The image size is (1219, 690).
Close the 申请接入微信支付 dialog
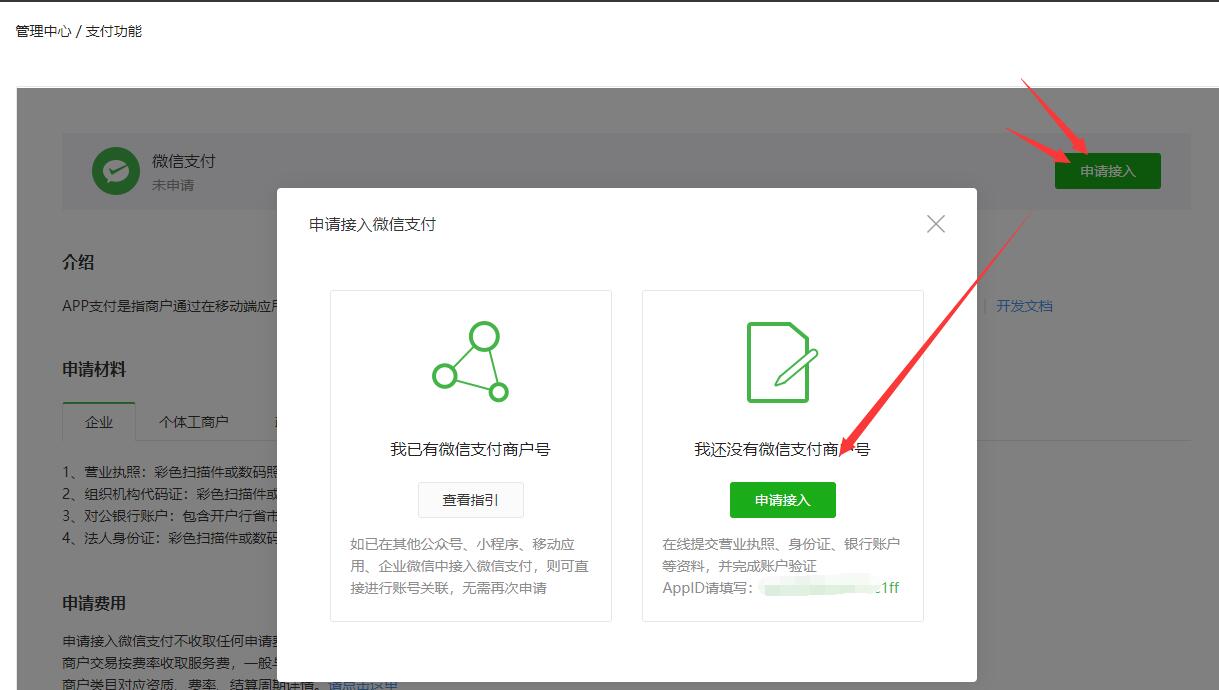pyautogui.click(x=936, y=224)
